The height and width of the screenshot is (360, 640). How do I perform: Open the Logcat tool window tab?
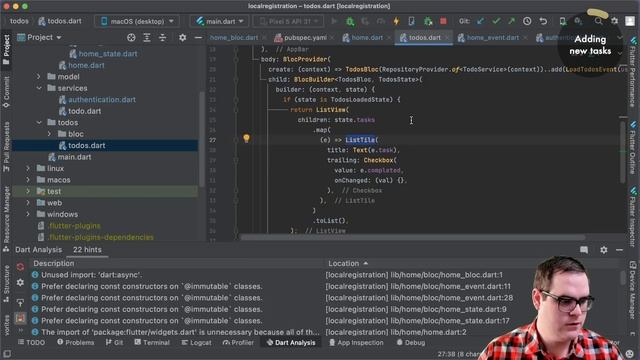click(x=196, y=343)
